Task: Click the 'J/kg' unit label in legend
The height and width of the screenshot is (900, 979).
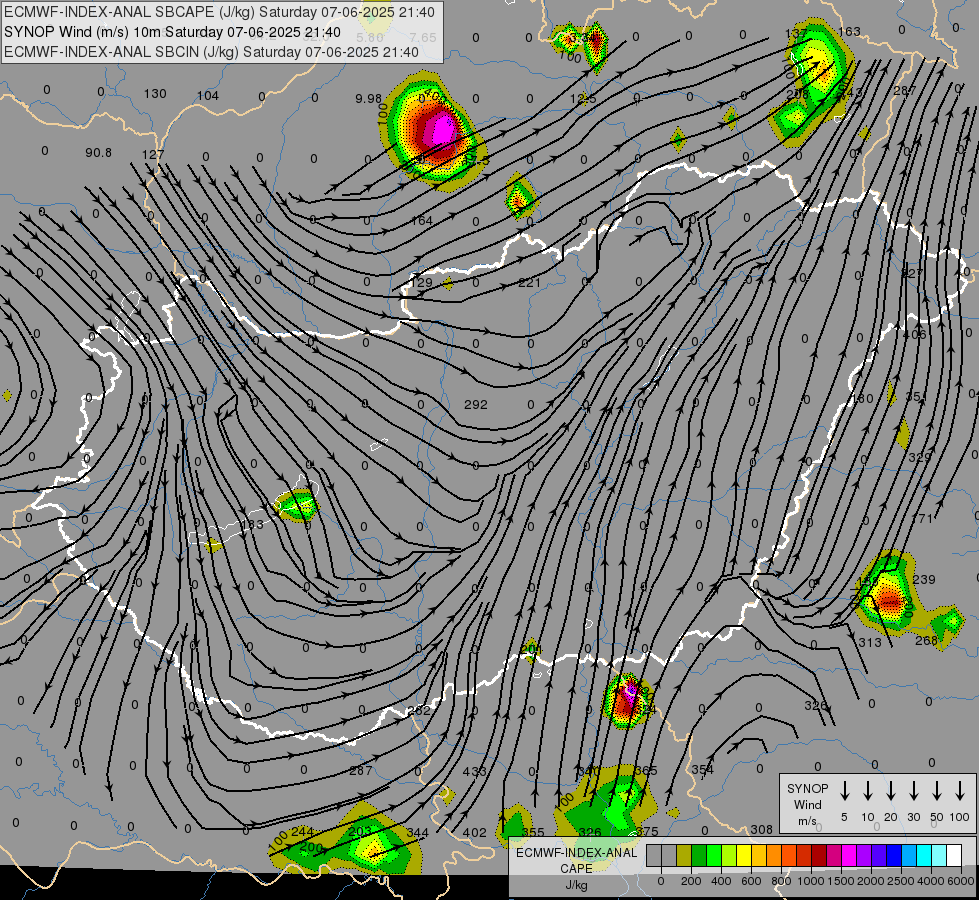Action: 576,885
